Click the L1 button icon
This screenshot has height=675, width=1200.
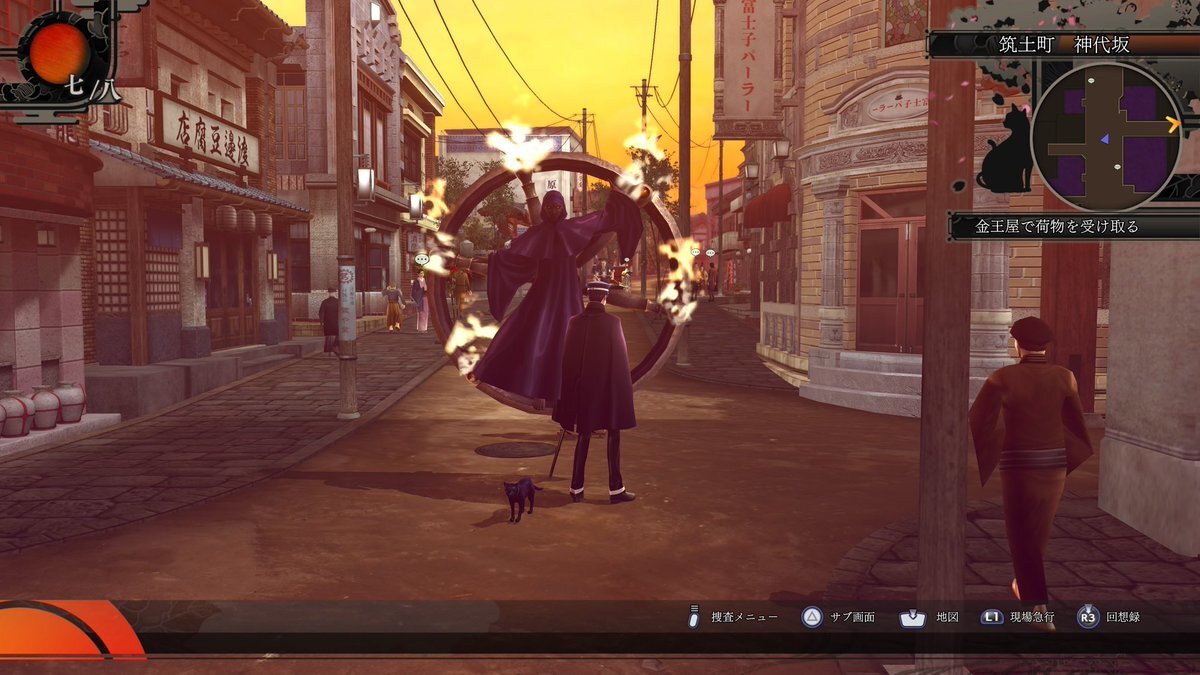[991, 617]
